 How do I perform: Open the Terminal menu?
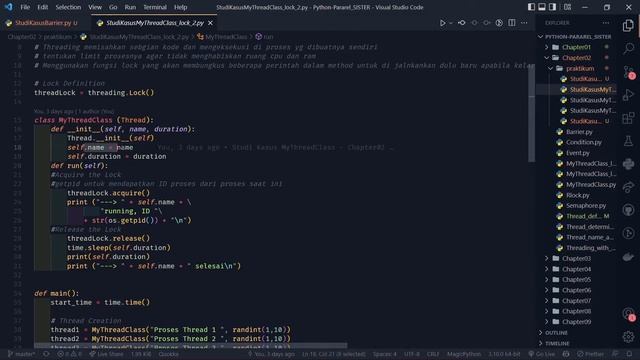point(155,7)
